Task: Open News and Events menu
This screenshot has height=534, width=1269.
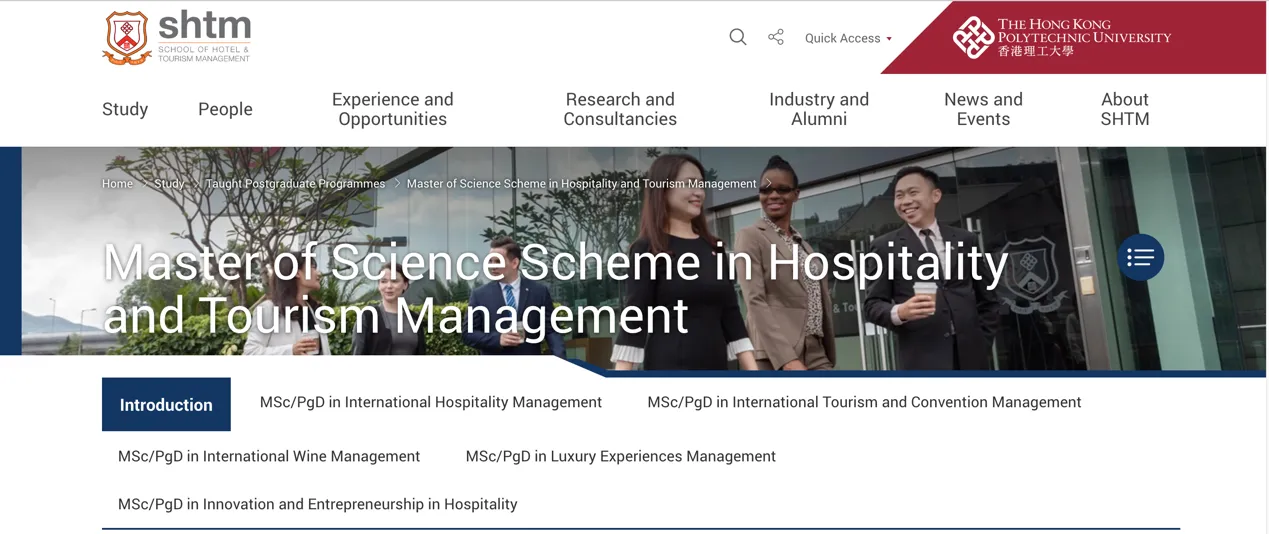Action: click(983, 109)
